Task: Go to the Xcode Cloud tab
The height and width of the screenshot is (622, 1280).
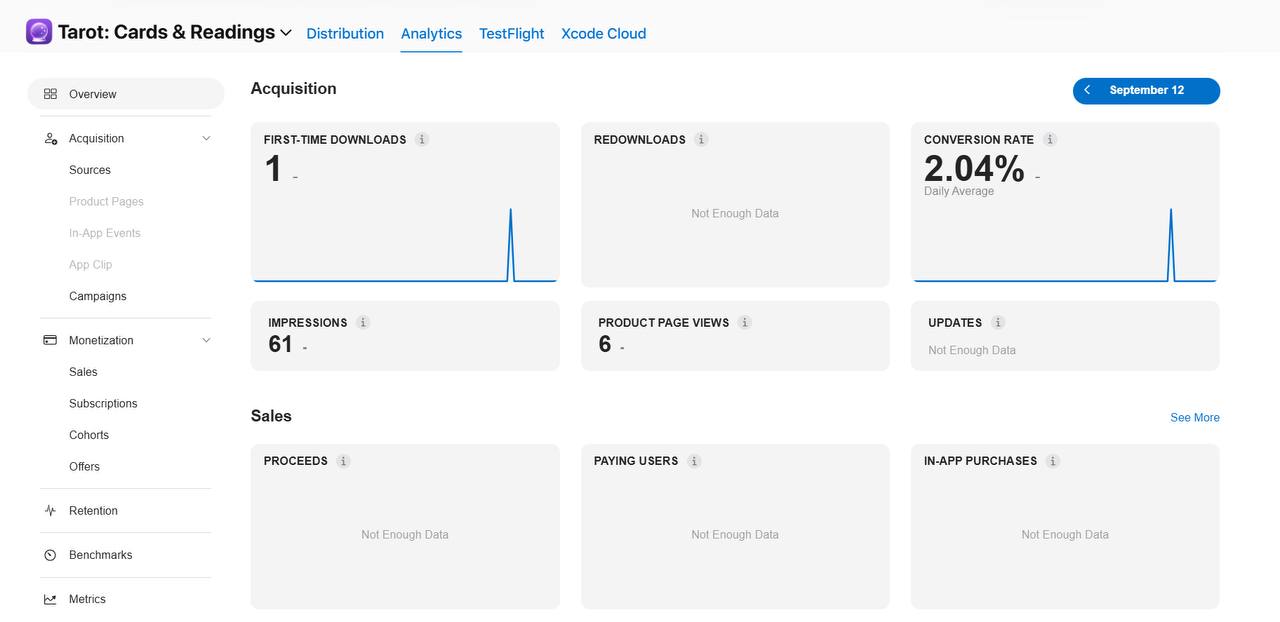Action: 604,33
